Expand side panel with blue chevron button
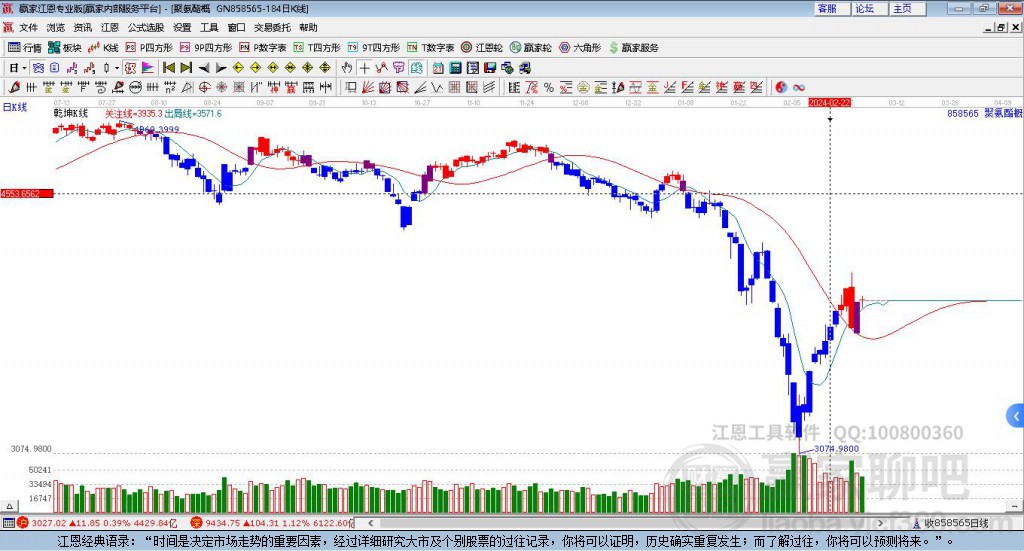Image resolution: width=1024 pixels, height=551 pixels. [1016, 416]
